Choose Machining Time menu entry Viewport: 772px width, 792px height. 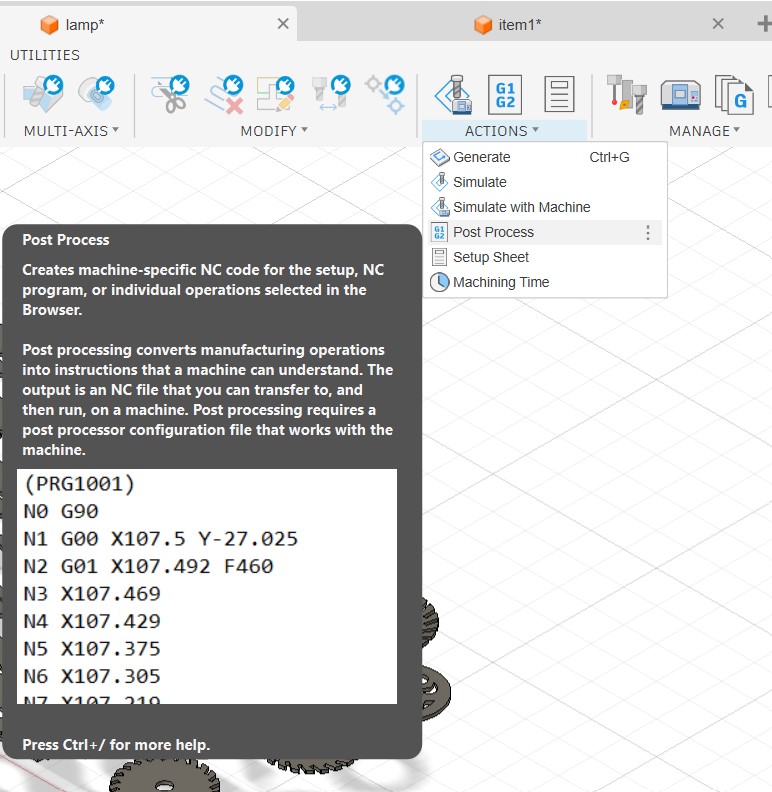tap(545, 282)
